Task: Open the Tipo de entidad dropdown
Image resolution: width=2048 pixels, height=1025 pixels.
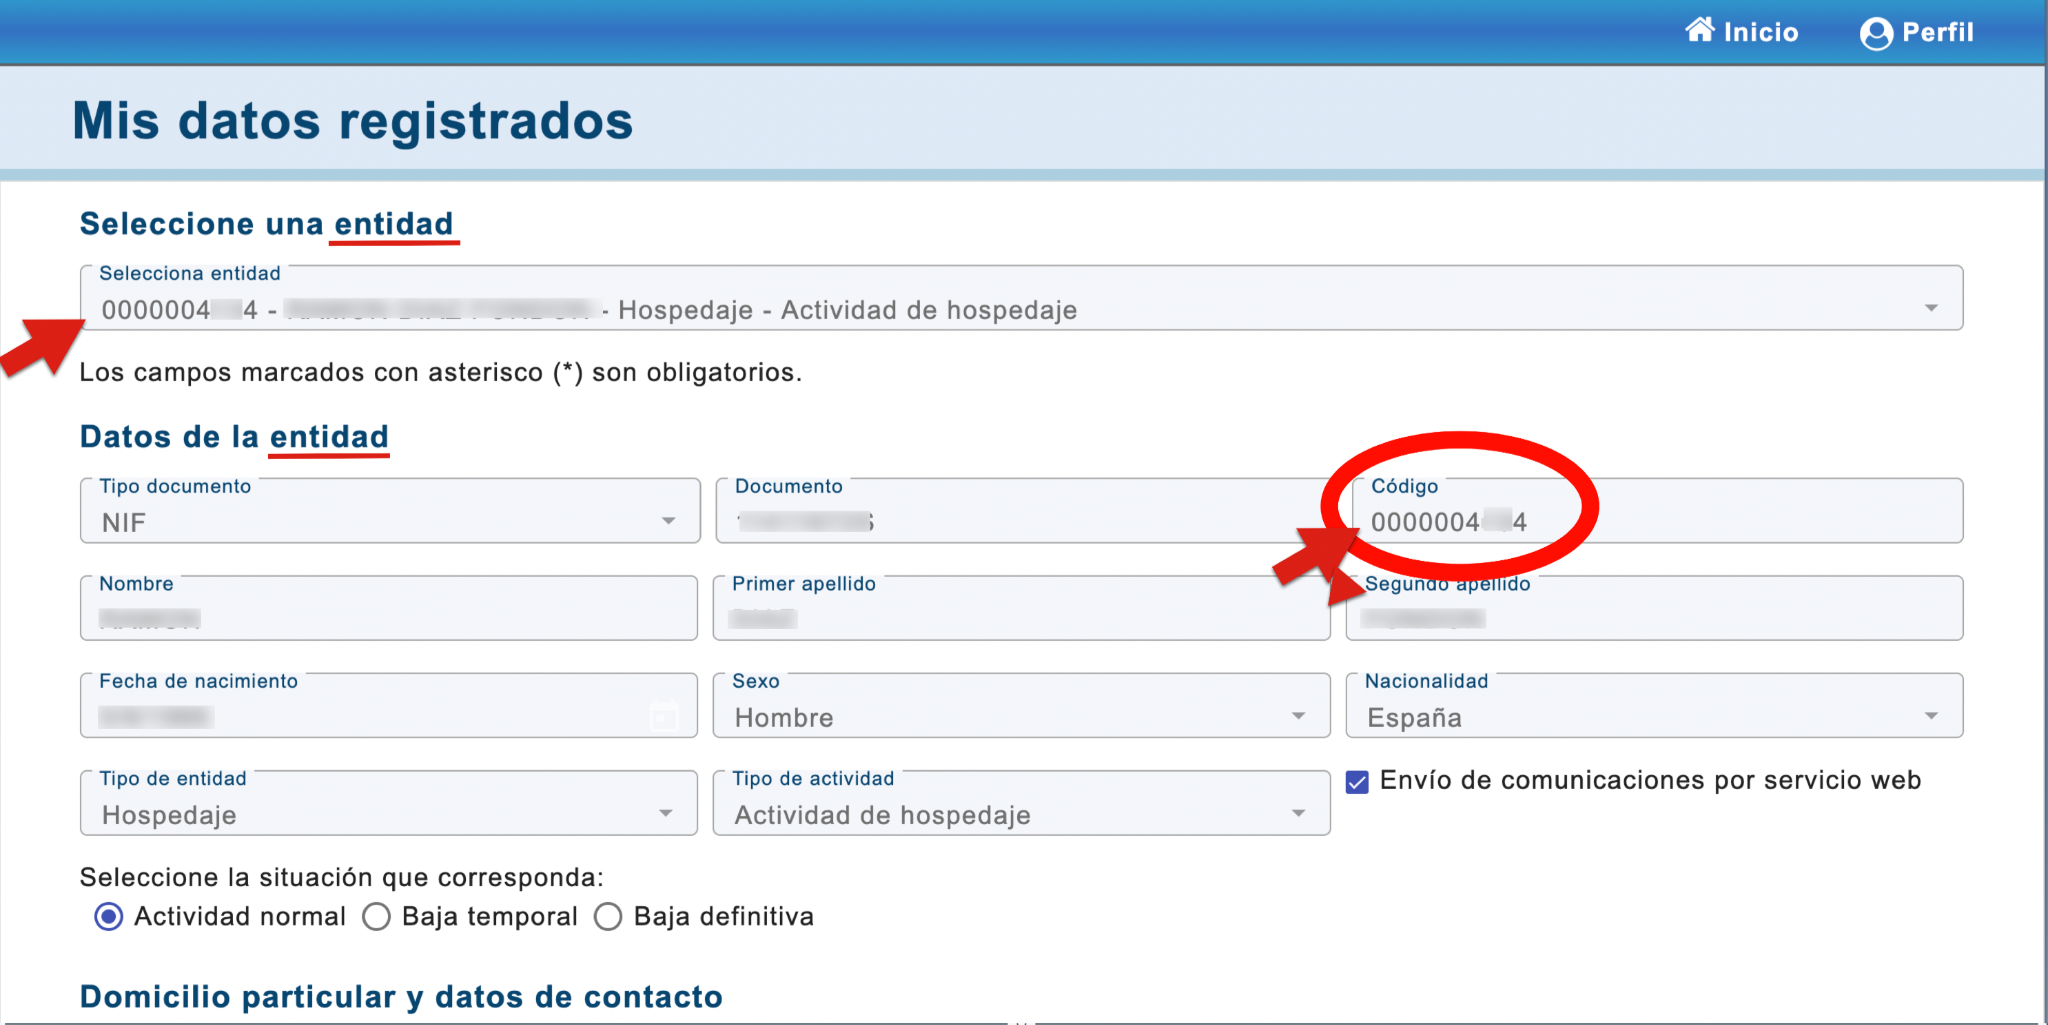Action: coord(389,803)
